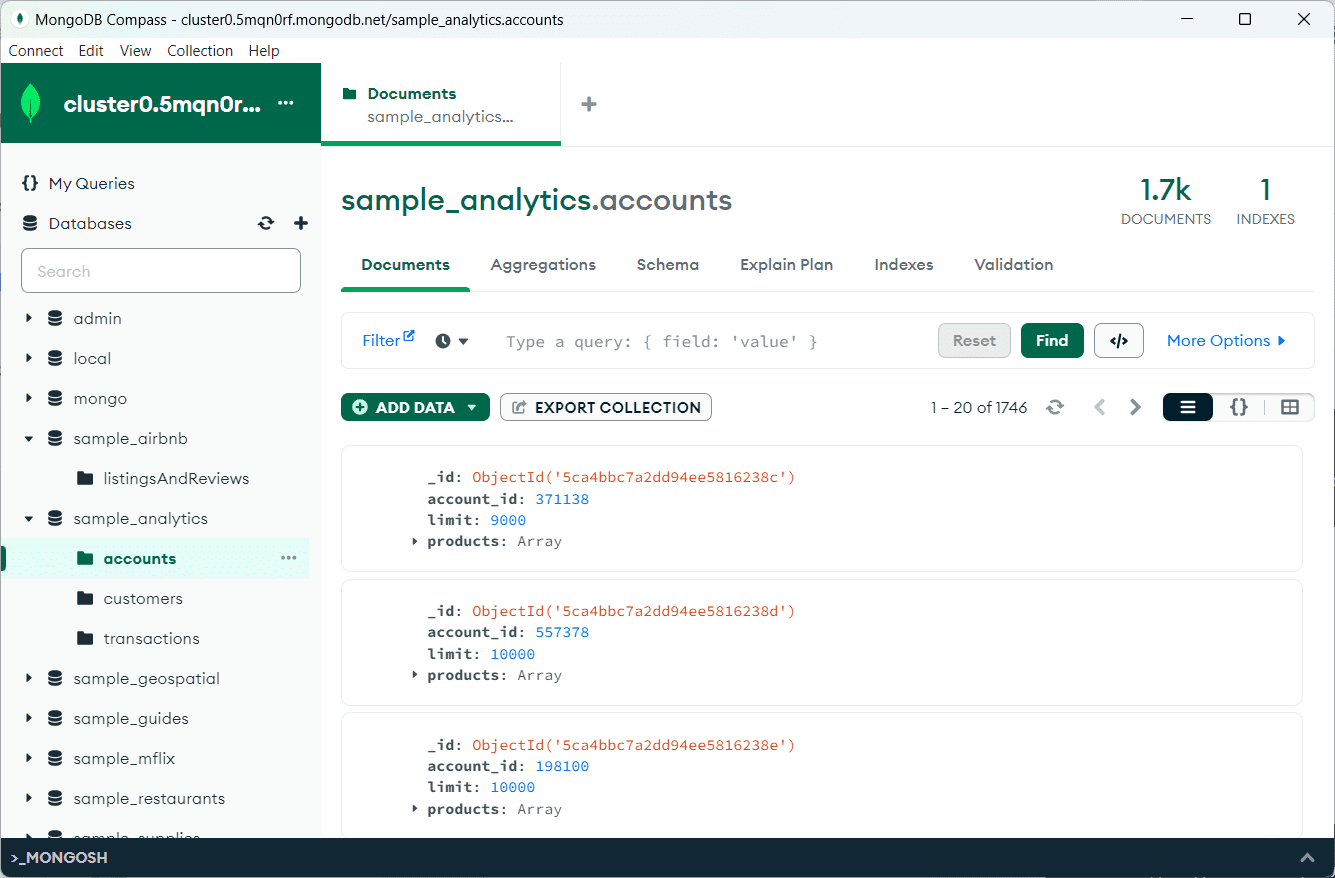This screenshot has width=1335, height=878.
Task: Open a new tab with plus button
Action: coord(589,104)
